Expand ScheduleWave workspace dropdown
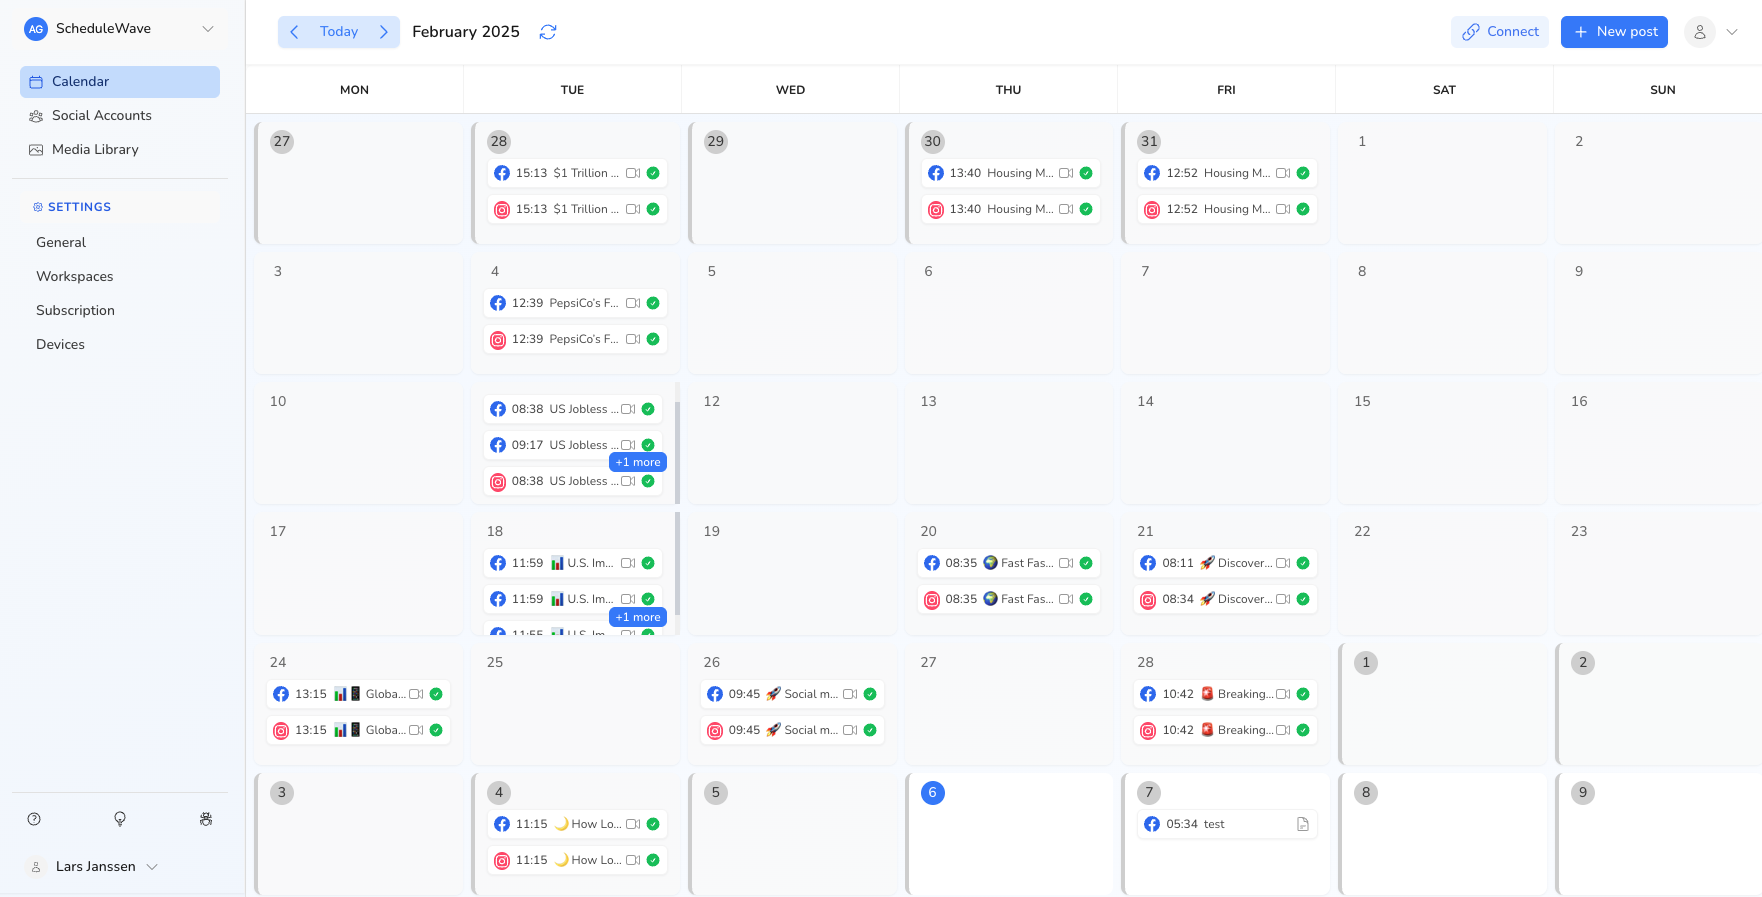 point(208,29)
